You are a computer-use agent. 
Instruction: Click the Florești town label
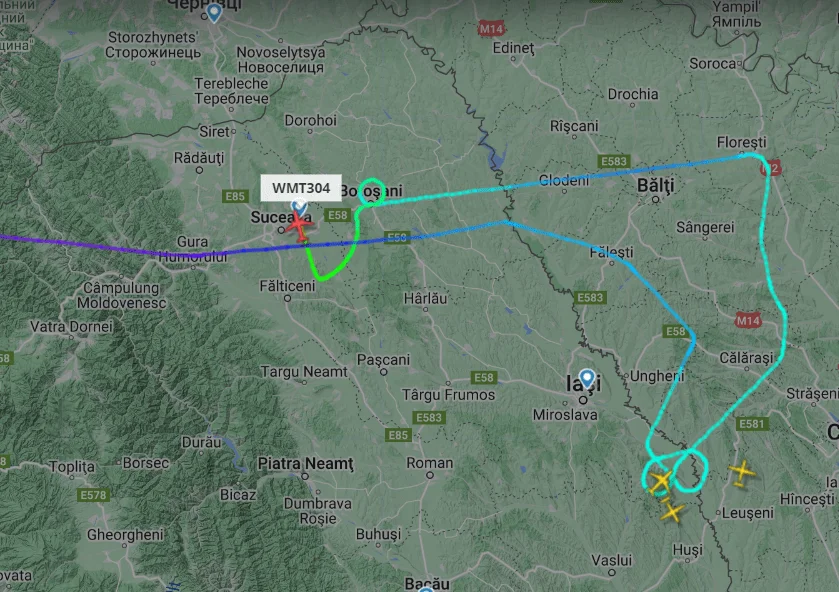[742, 142]
